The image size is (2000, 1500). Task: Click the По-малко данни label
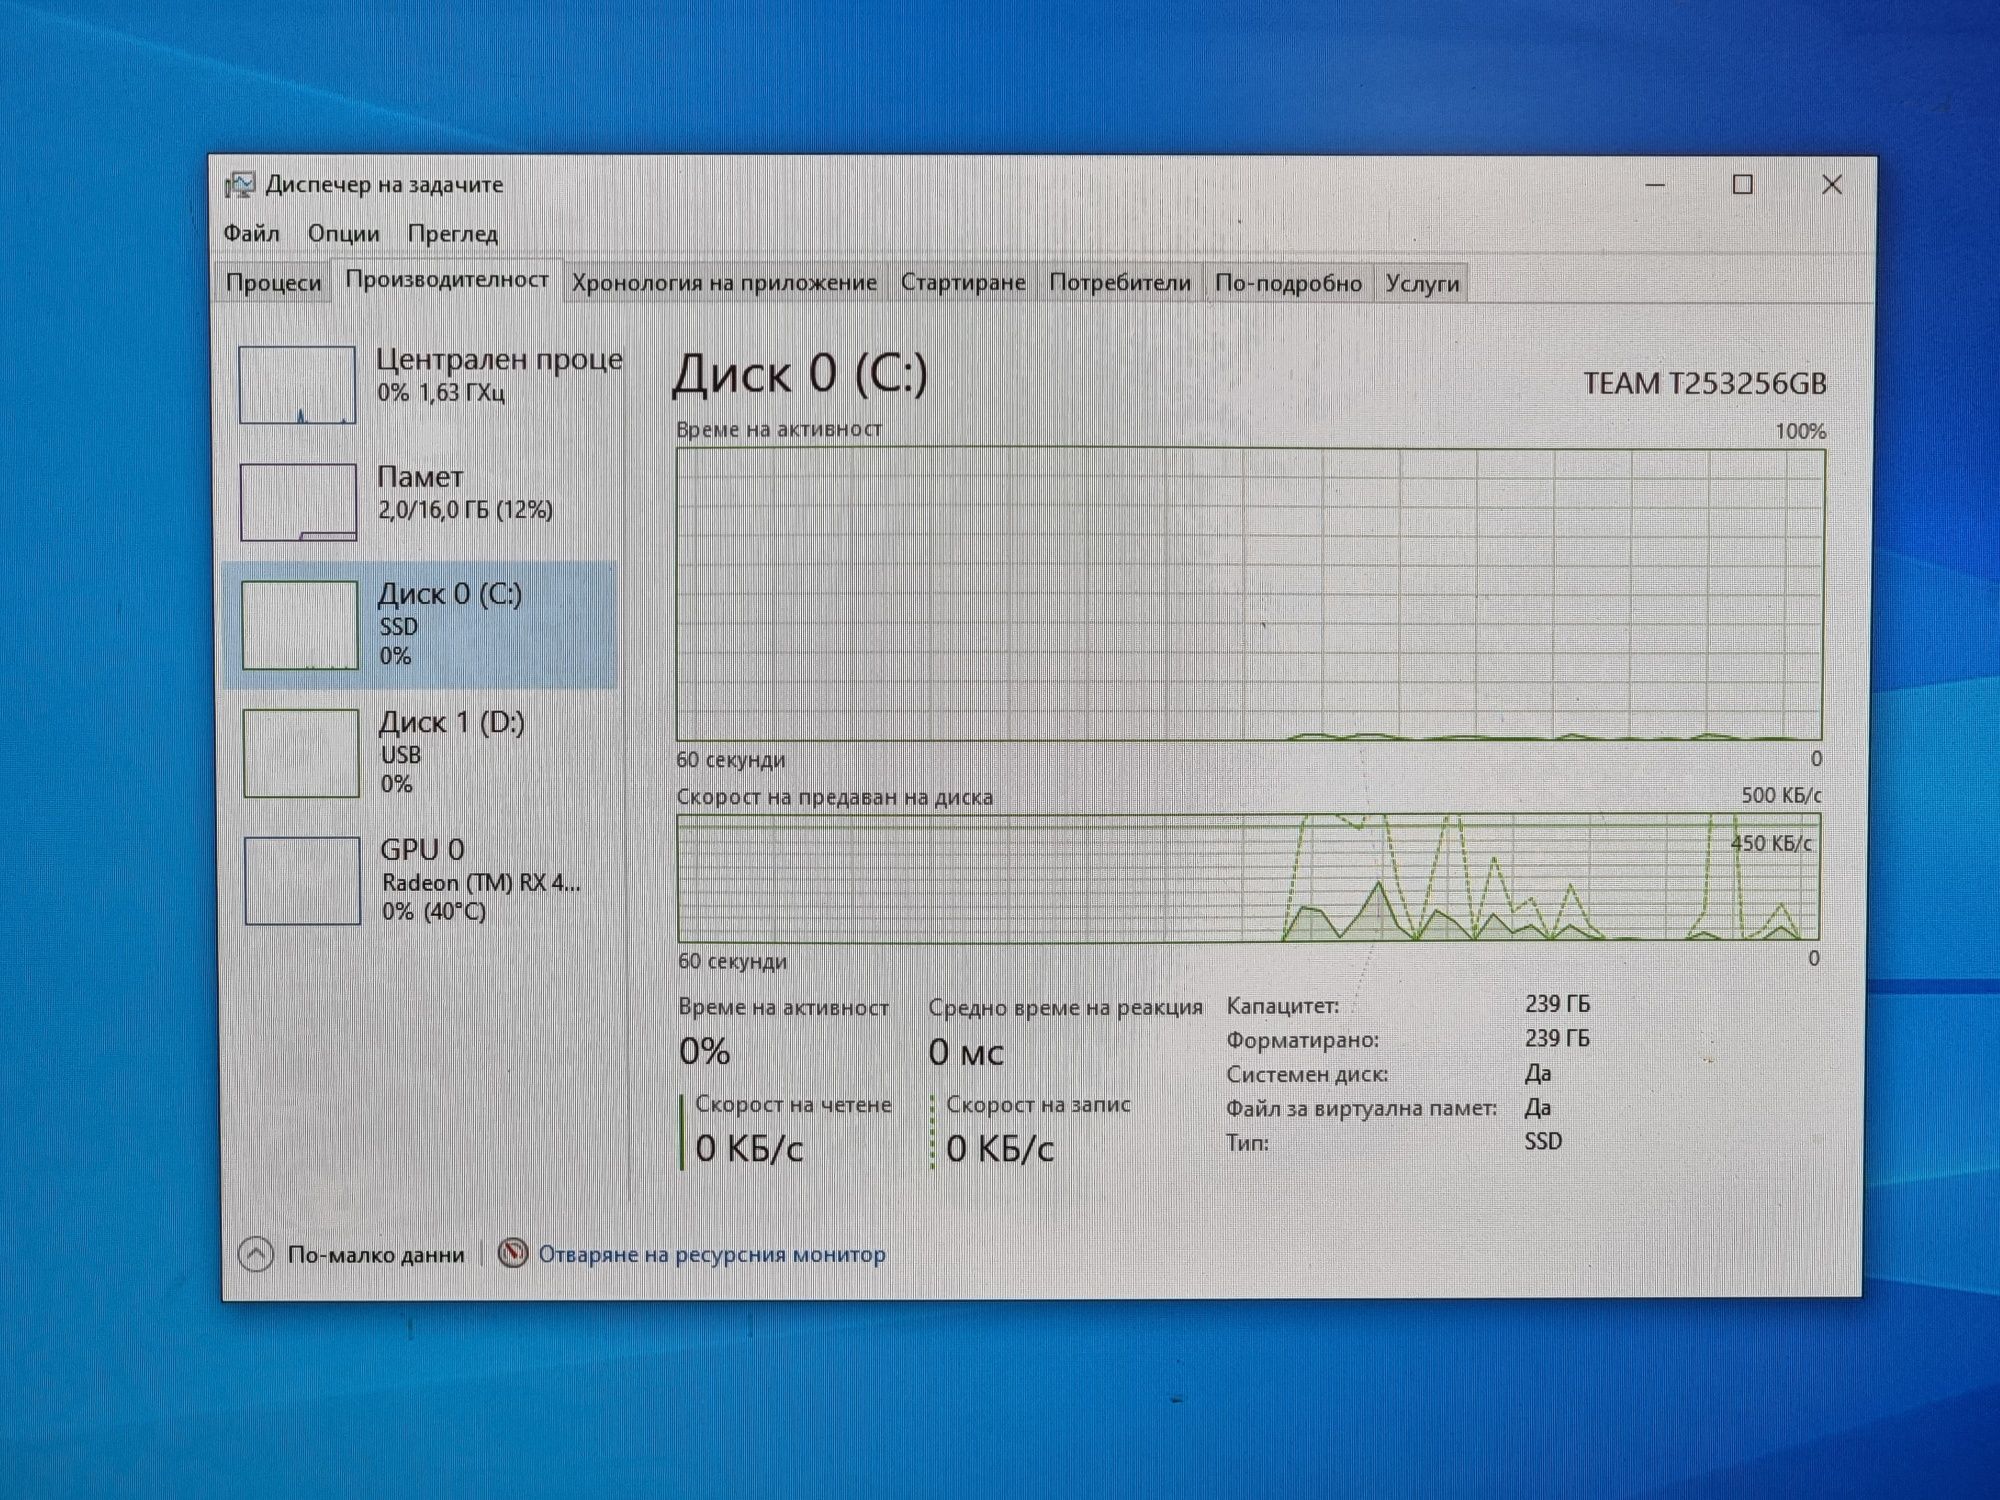[x=376, y=1255]
